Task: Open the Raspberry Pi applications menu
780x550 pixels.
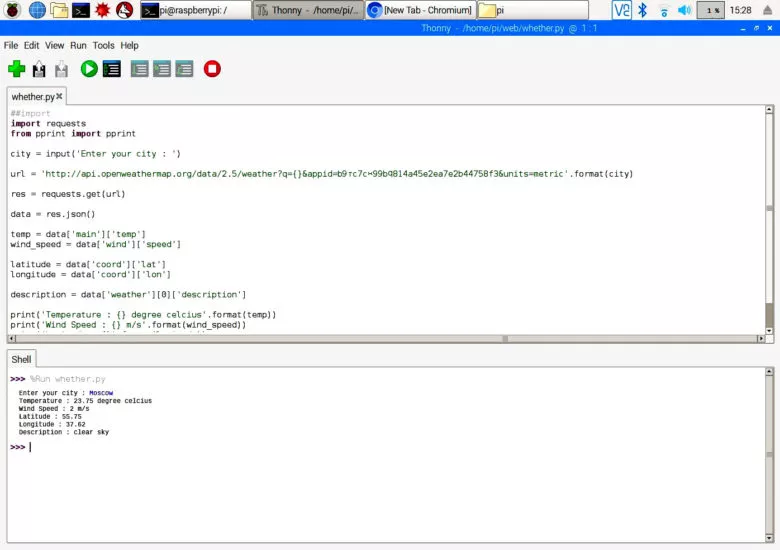Action: coord(13,10)
